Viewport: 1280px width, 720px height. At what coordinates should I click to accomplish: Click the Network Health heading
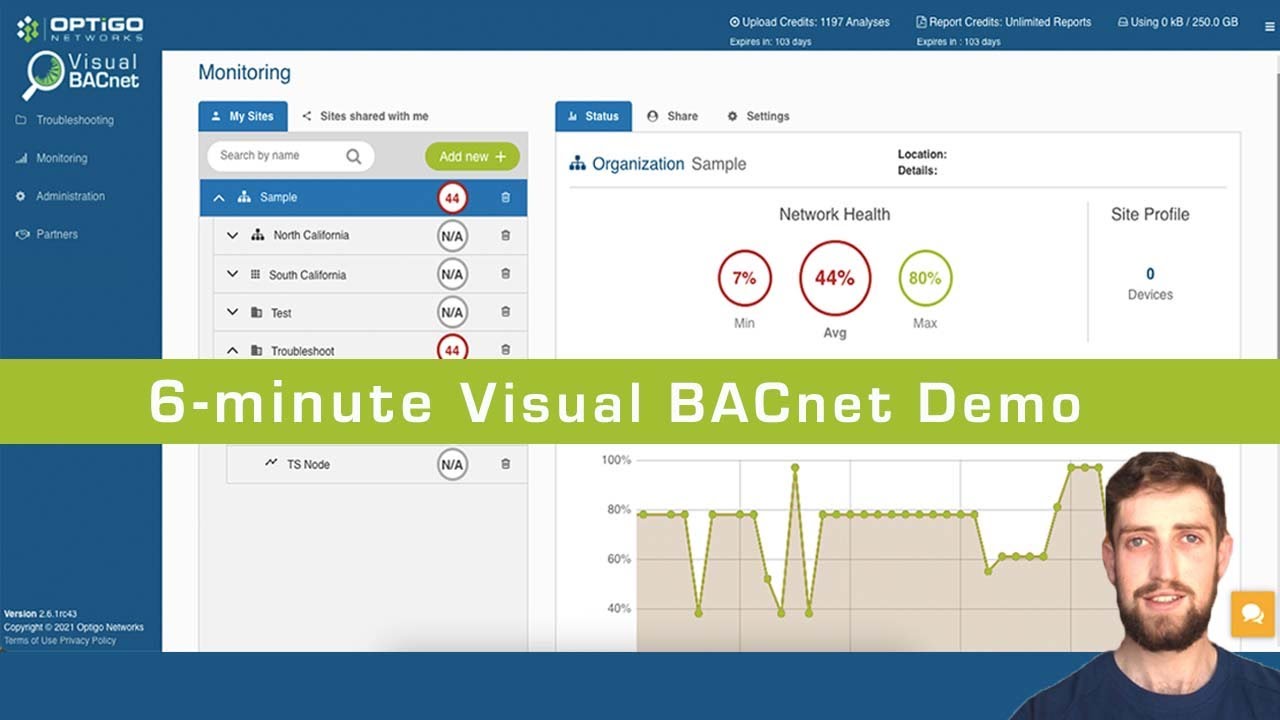click(835, 214)
